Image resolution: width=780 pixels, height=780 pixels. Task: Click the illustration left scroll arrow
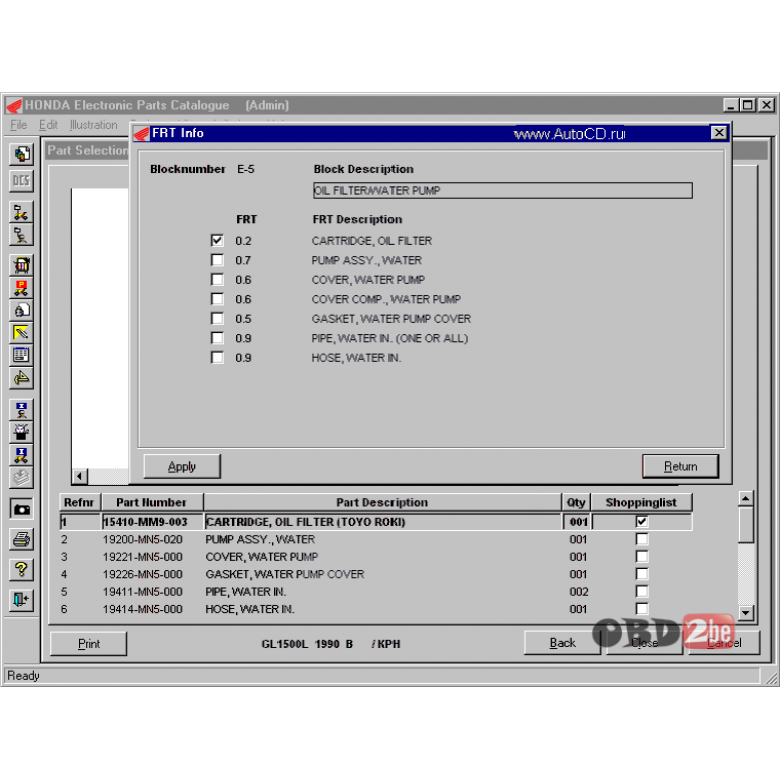[80, 476]
